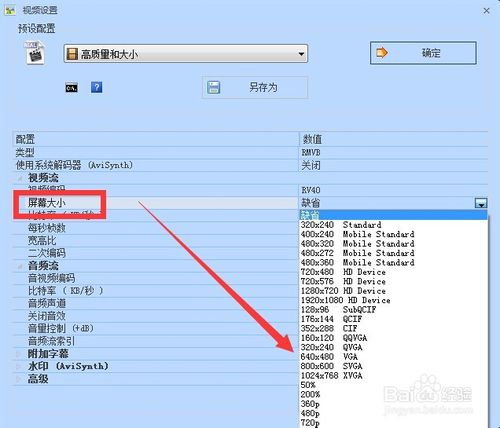Choose 720x480 HD Device option
This screenshot has height=428, width=500.
click(393, 272)
